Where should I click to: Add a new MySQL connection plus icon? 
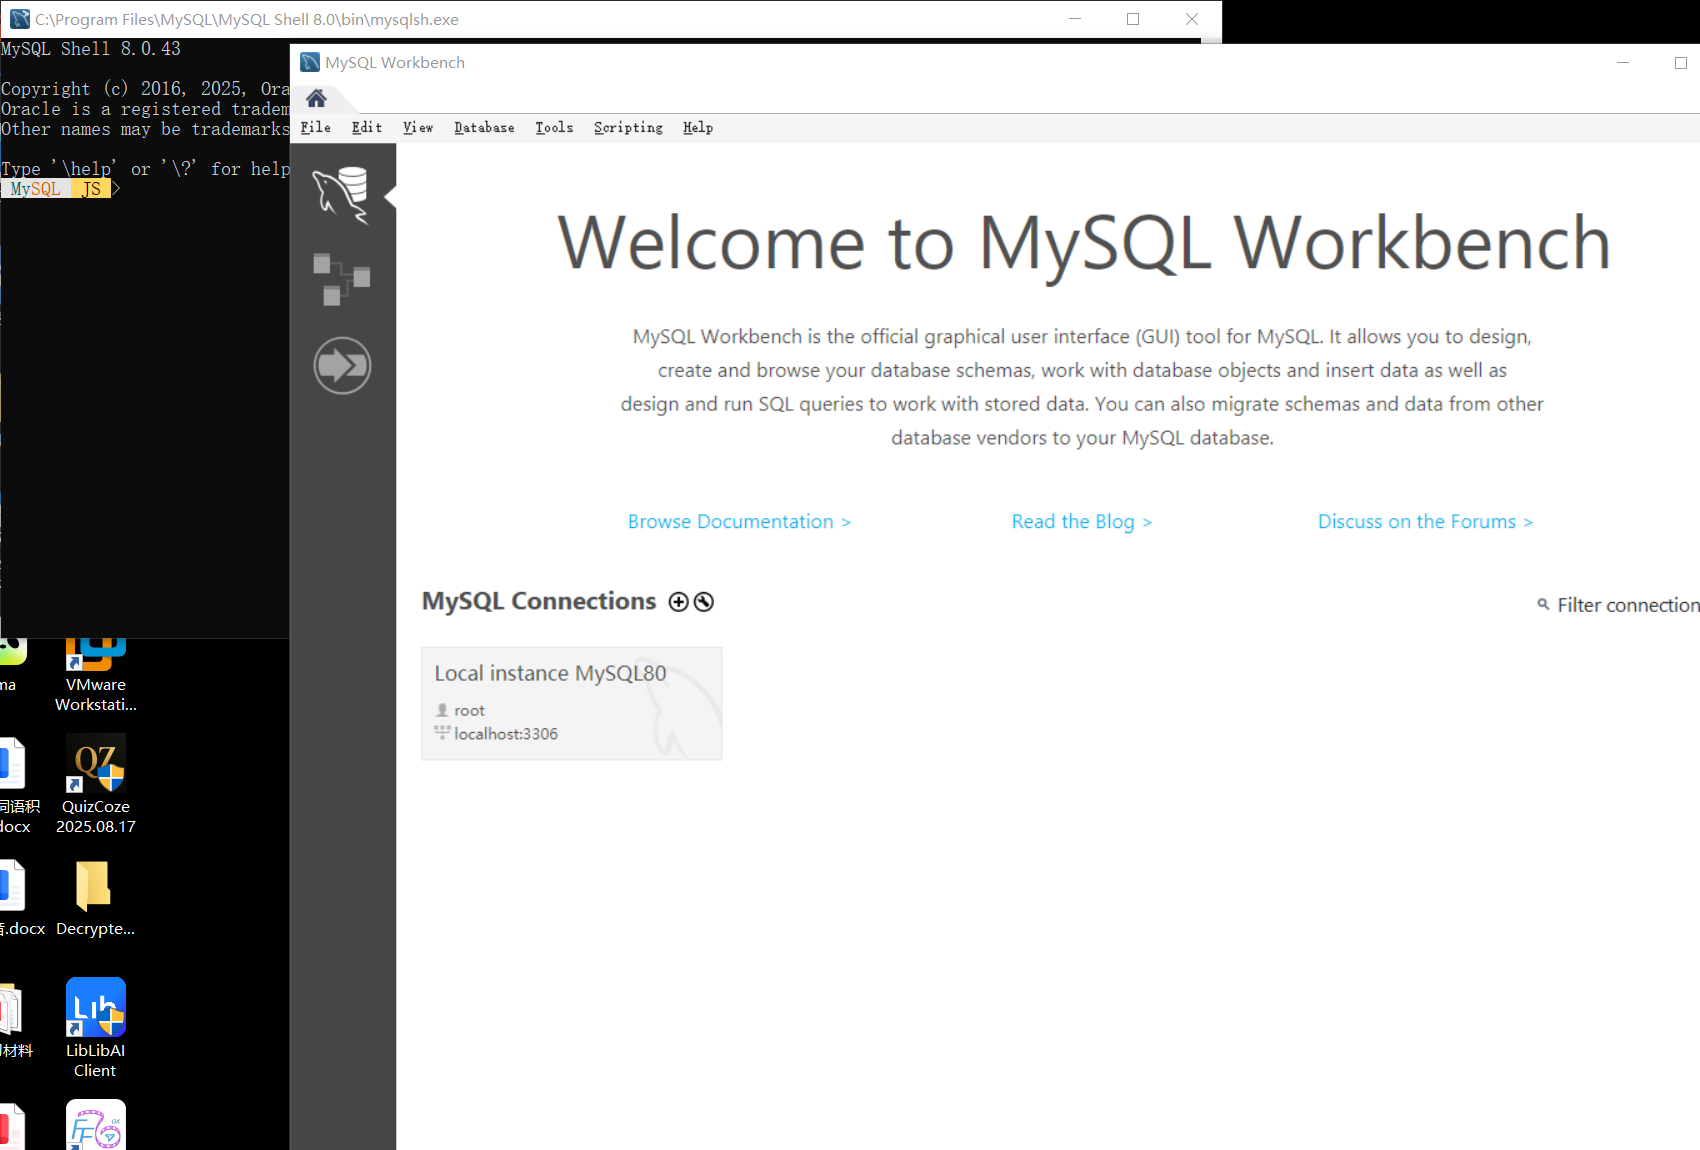pos(679,602)
